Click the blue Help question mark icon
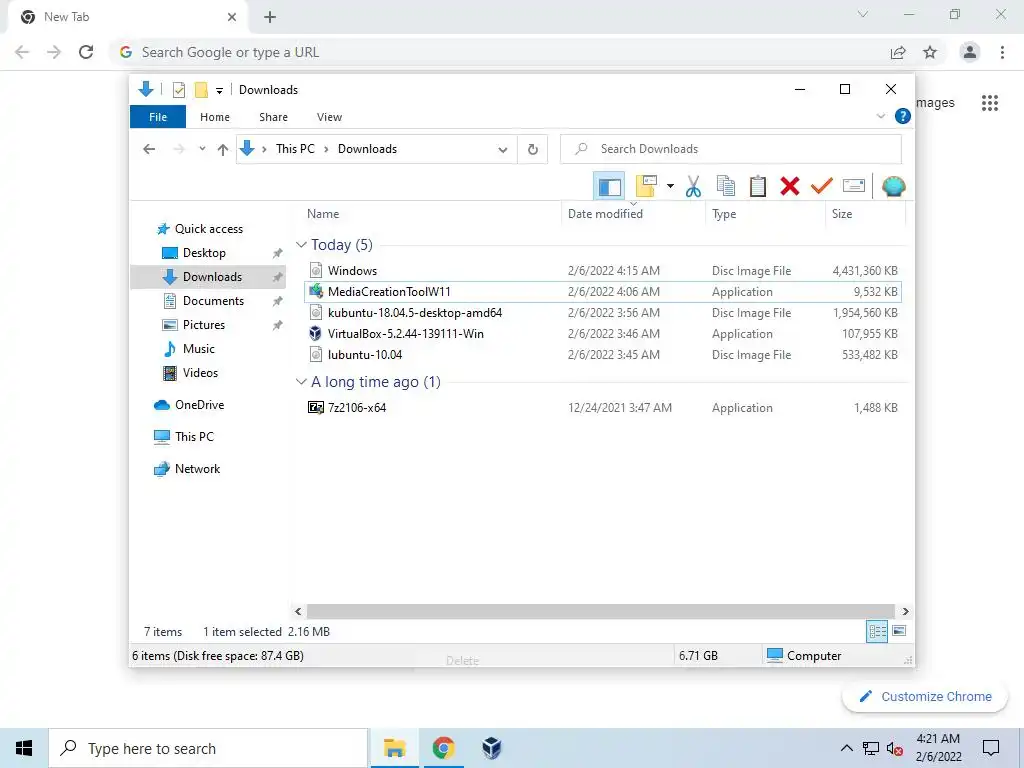Image resolution: width=1024 pixels, height=768 pixels. (903, 116)
